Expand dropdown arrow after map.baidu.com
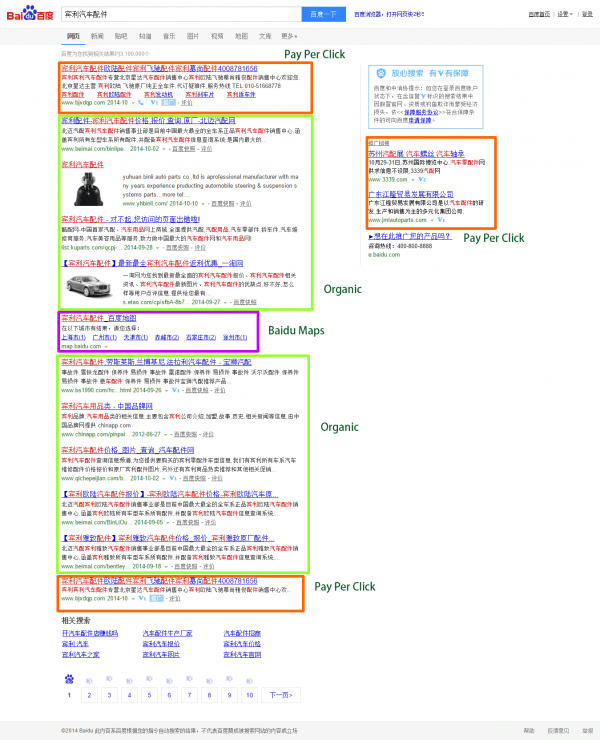Image resolution: width=600 pixels, height=740 pixels. (106, 346)
